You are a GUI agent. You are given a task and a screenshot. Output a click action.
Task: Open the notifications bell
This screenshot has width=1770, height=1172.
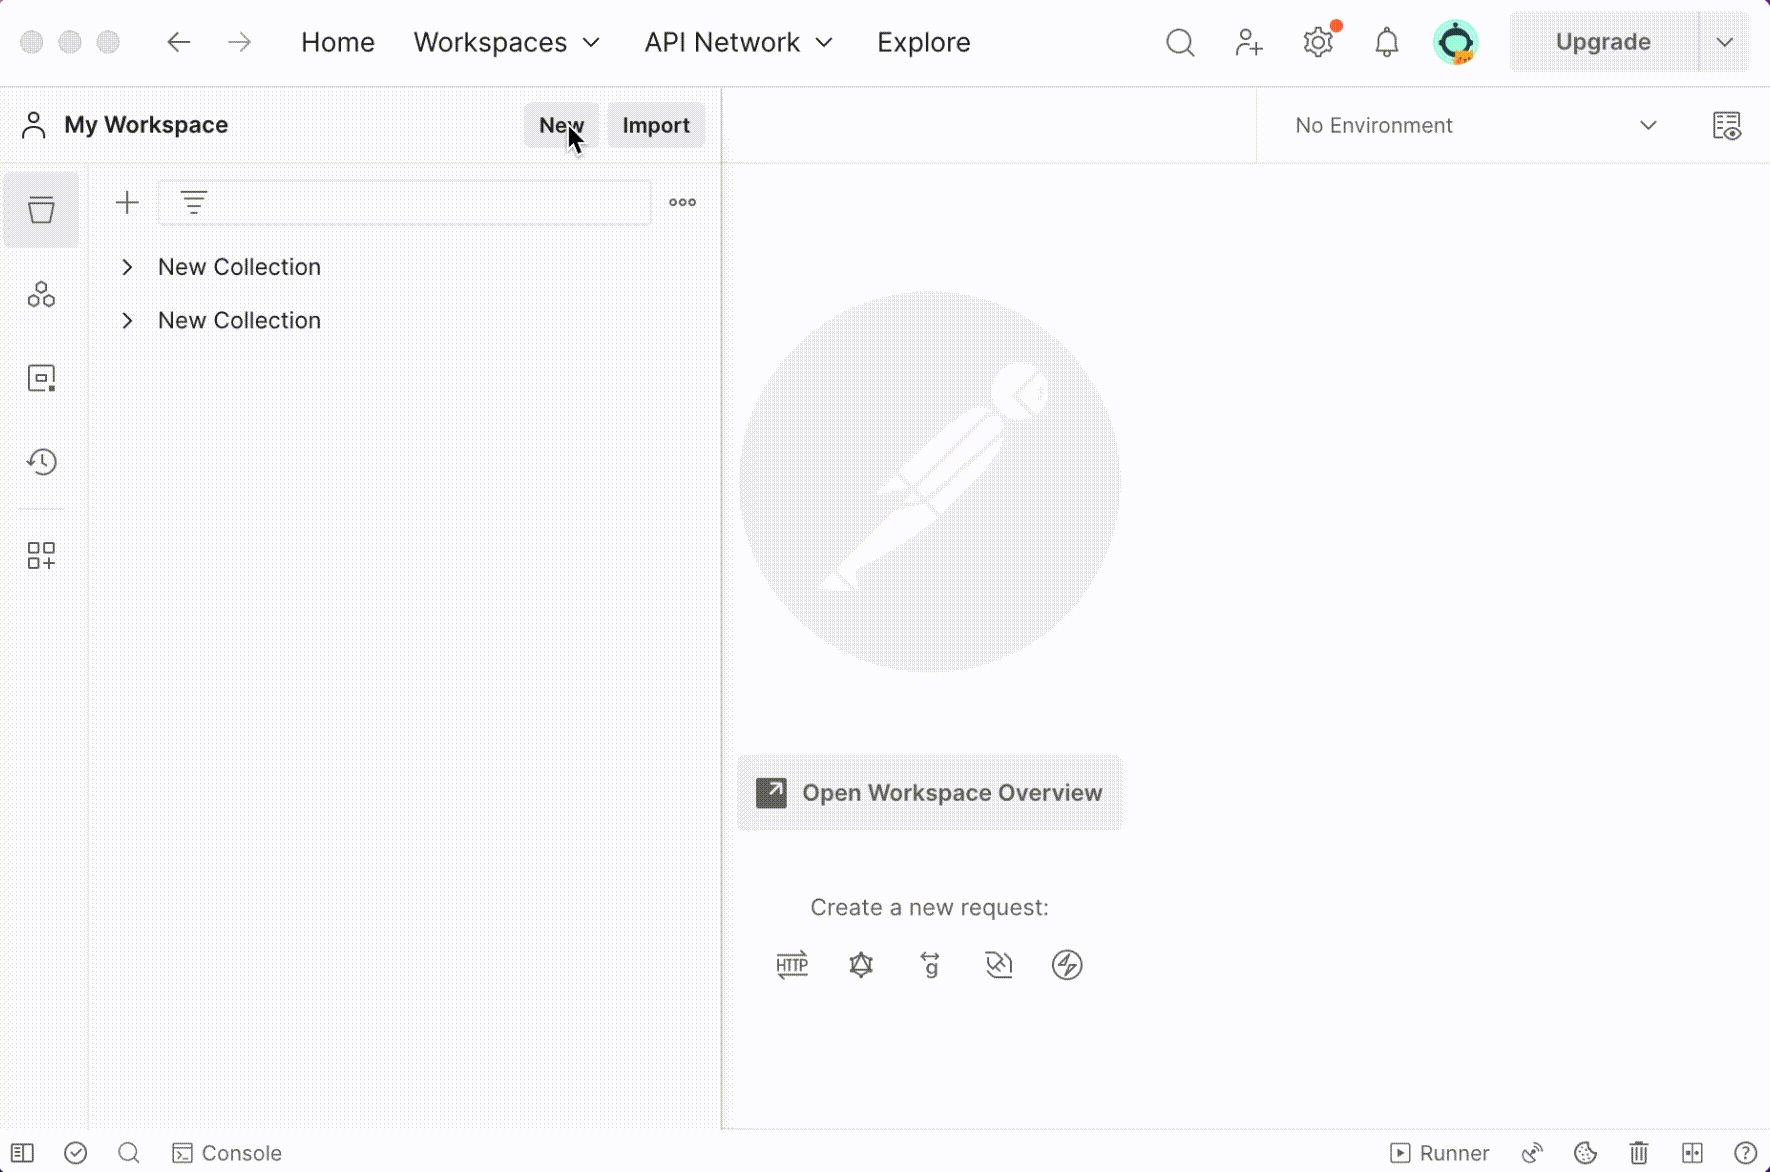[x=1387, y=42]
